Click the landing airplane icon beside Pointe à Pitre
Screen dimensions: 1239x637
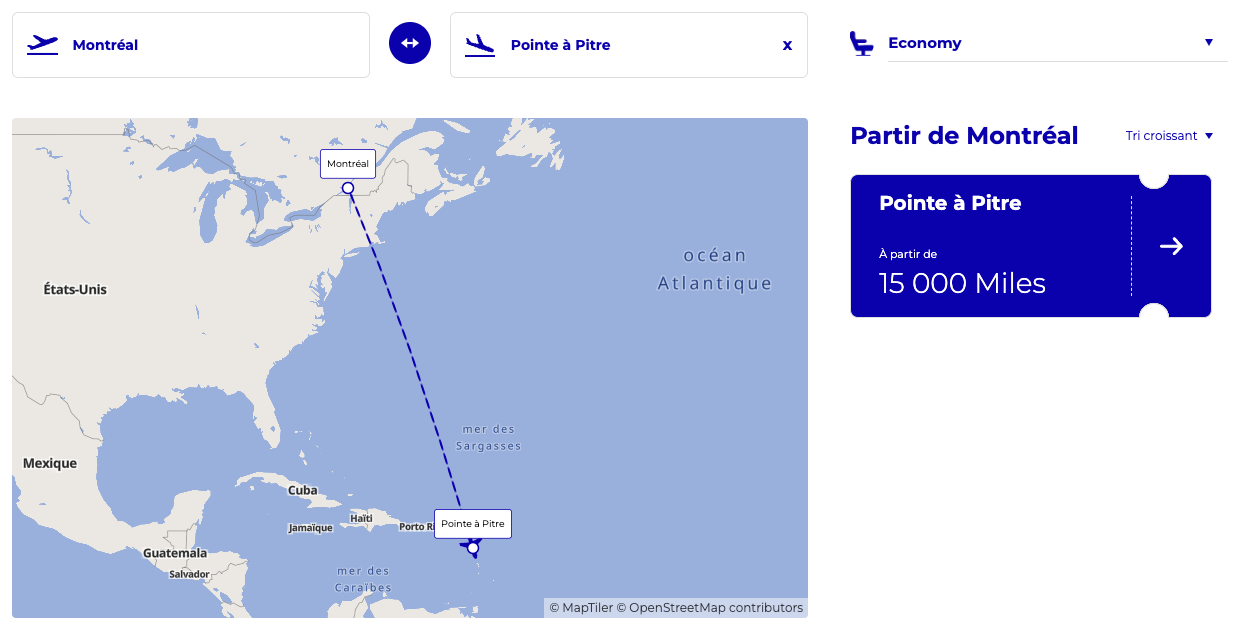[480, 44]
